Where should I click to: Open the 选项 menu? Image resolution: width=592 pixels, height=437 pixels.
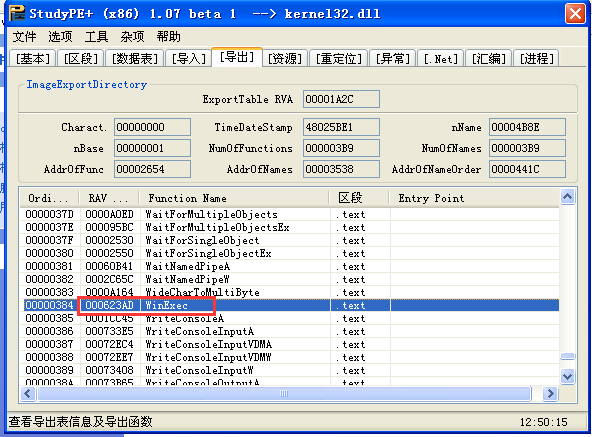(x=60, y=37)
